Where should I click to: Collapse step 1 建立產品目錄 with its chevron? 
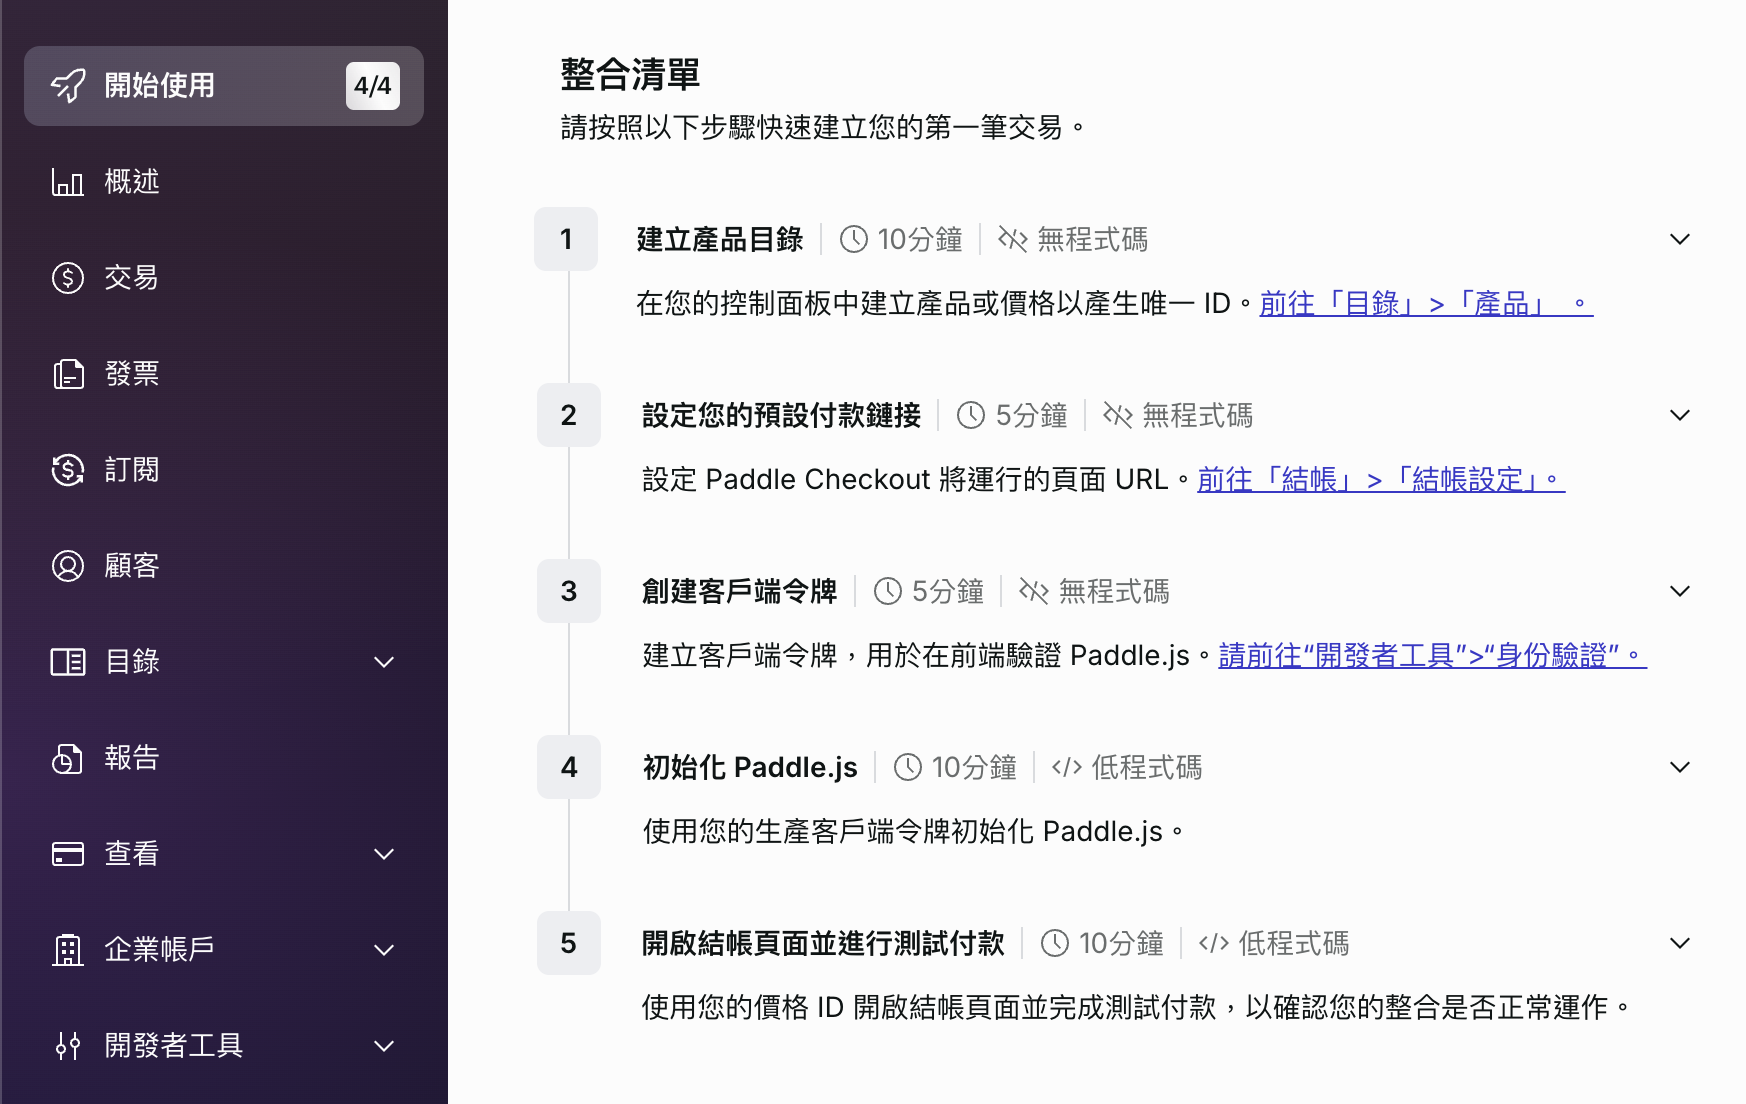pos(1680,239)
